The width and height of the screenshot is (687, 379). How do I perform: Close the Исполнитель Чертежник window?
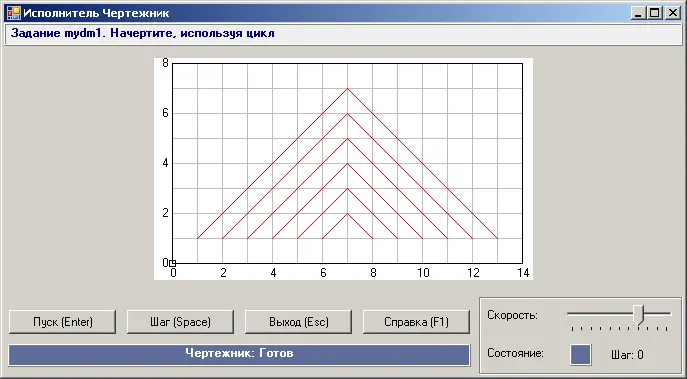tap(672, 14)
